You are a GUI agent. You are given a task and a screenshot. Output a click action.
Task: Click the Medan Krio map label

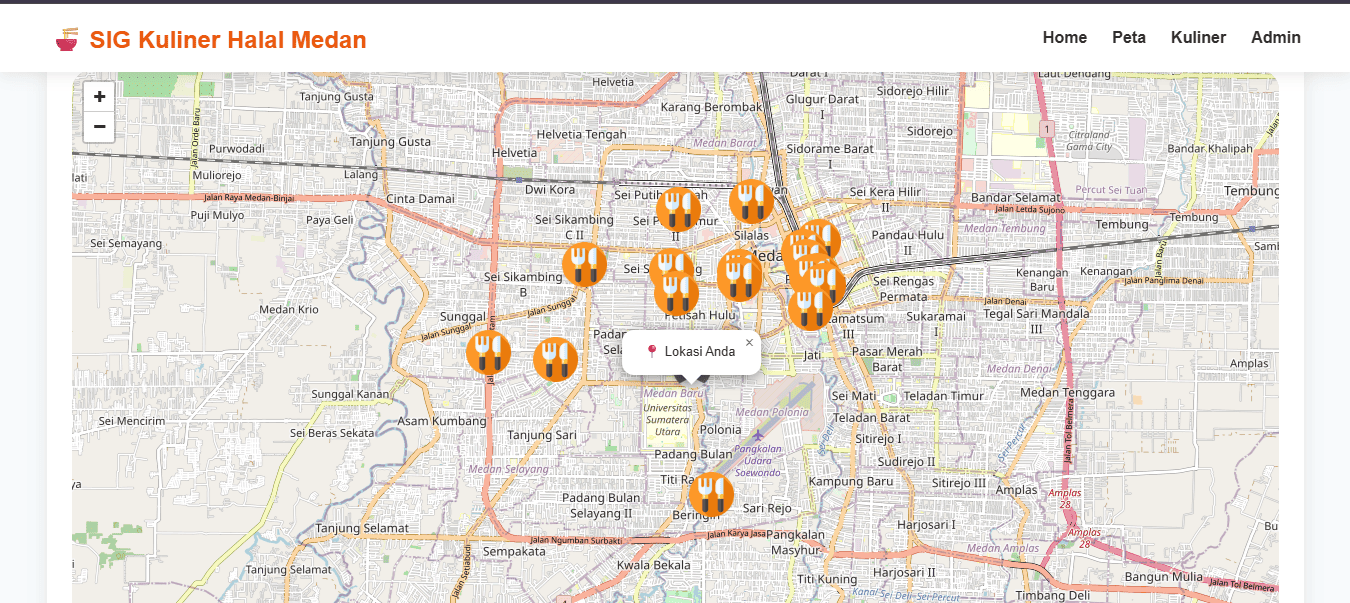point(289,309)
